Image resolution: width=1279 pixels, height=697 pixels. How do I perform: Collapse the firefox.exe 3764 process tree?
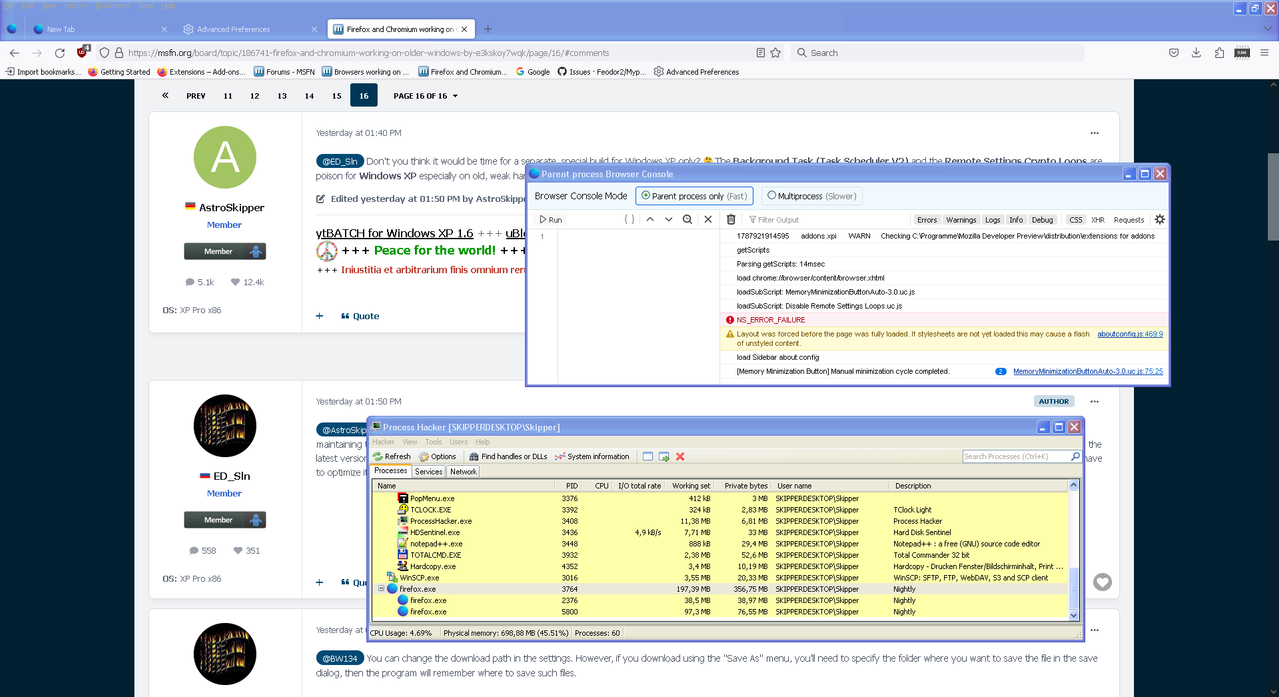[x=381, y=589]
